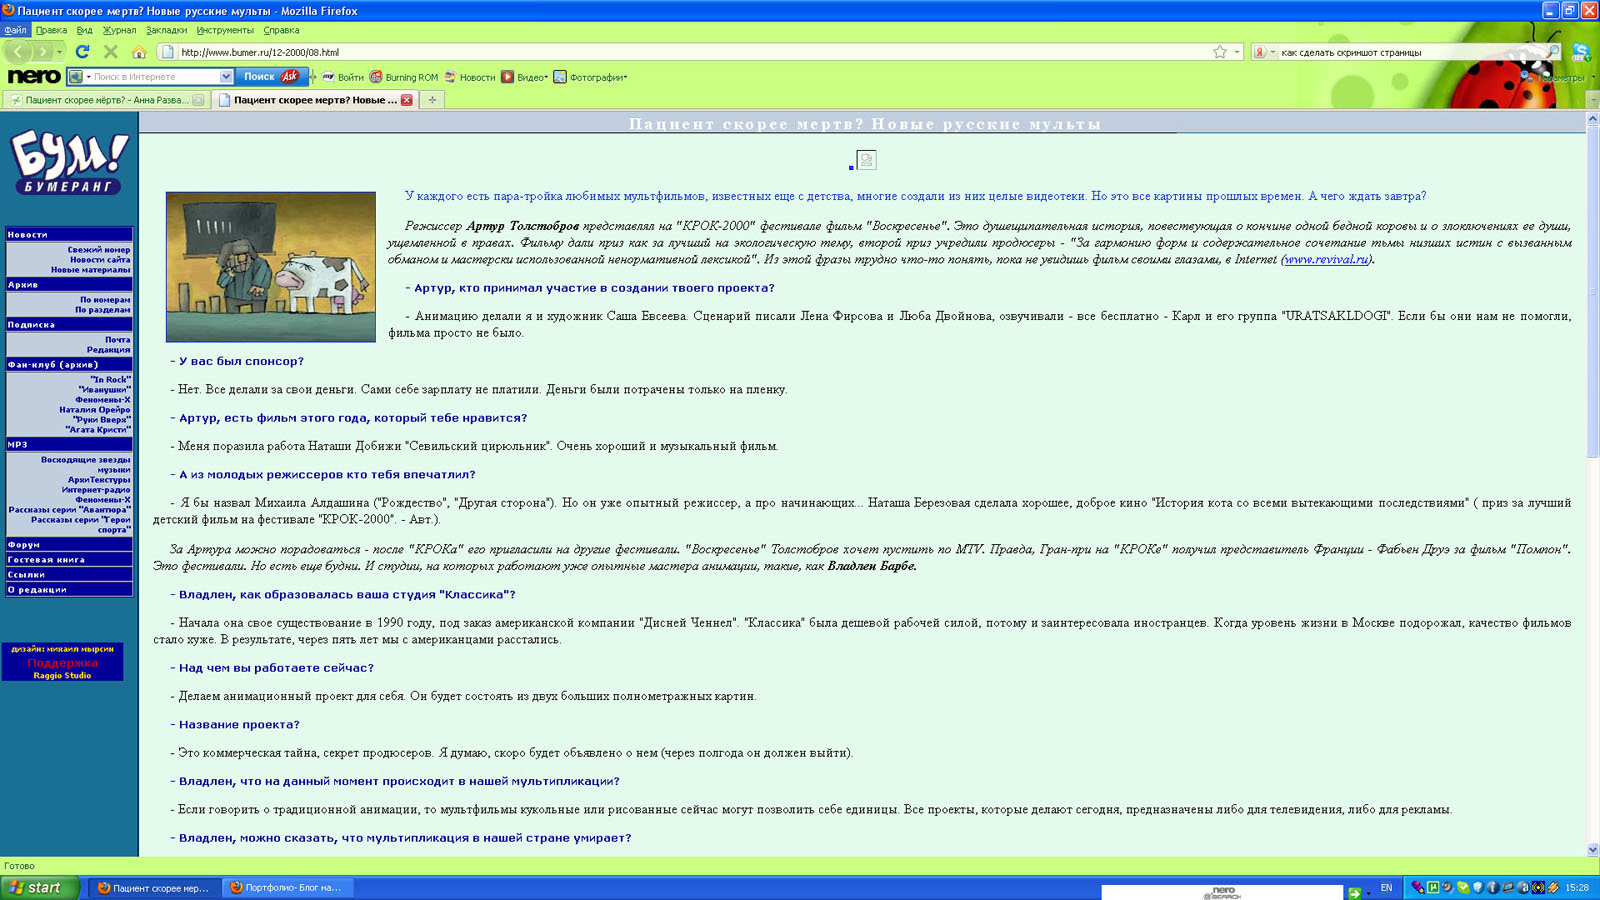1600x900 pixels.
Task: Click the 'Поддержка' link in the sidebar
Action: click(62, 662)
